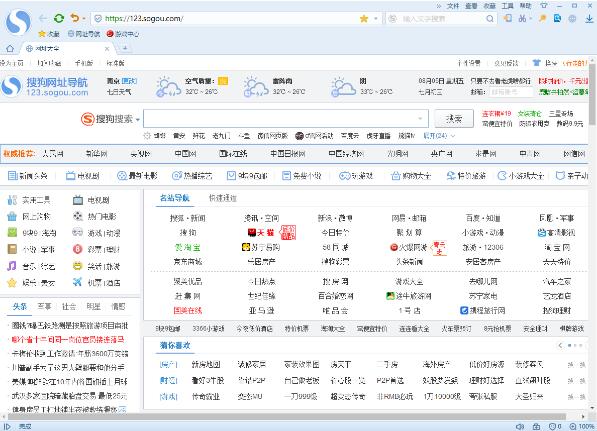Click the orange restore closed tab icon
The height and width of the screenshot is (431, 597).
[x=75, y=18]
